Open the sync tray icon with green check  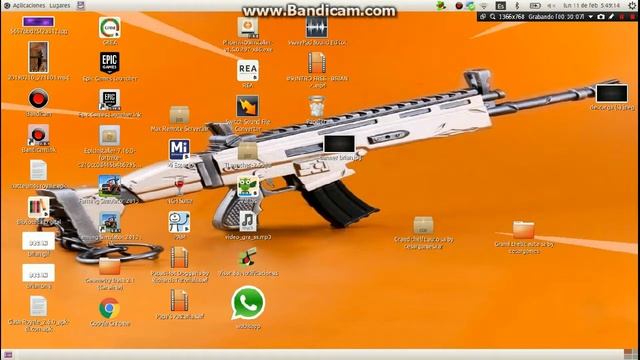(471, 6)
